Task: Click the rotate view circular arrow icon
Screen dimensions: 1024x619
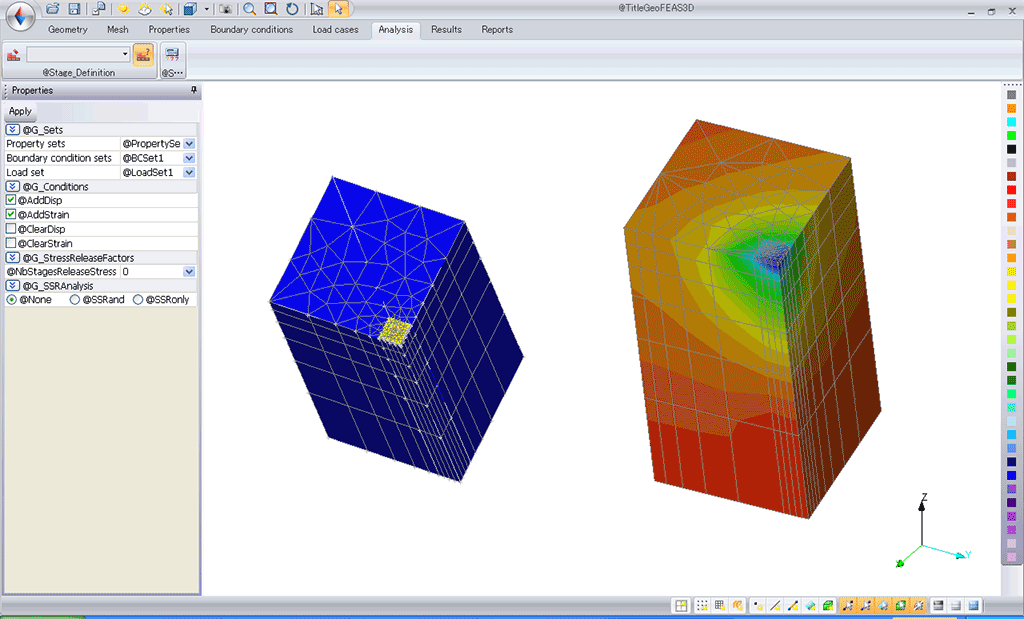Action: pyautogui.click(x=291, y=9)
